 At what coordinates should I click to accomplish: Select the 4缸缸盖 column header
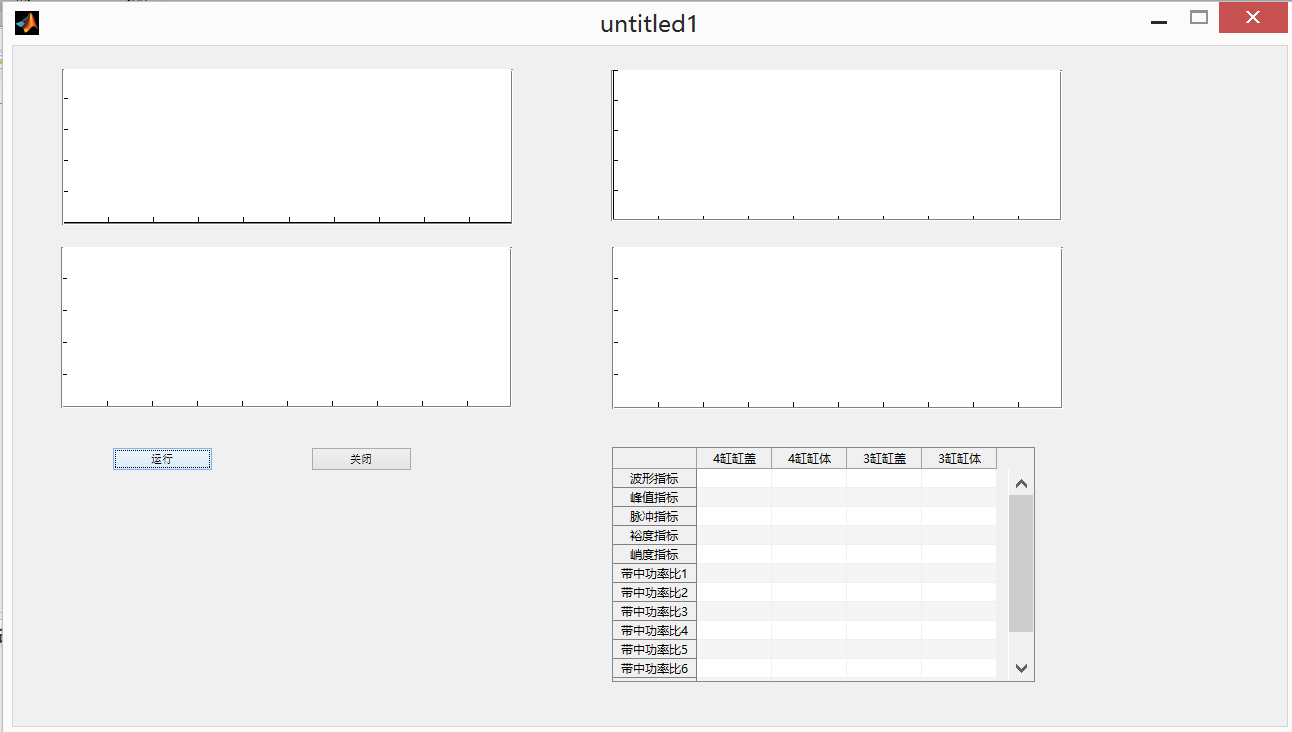(734, 459)
